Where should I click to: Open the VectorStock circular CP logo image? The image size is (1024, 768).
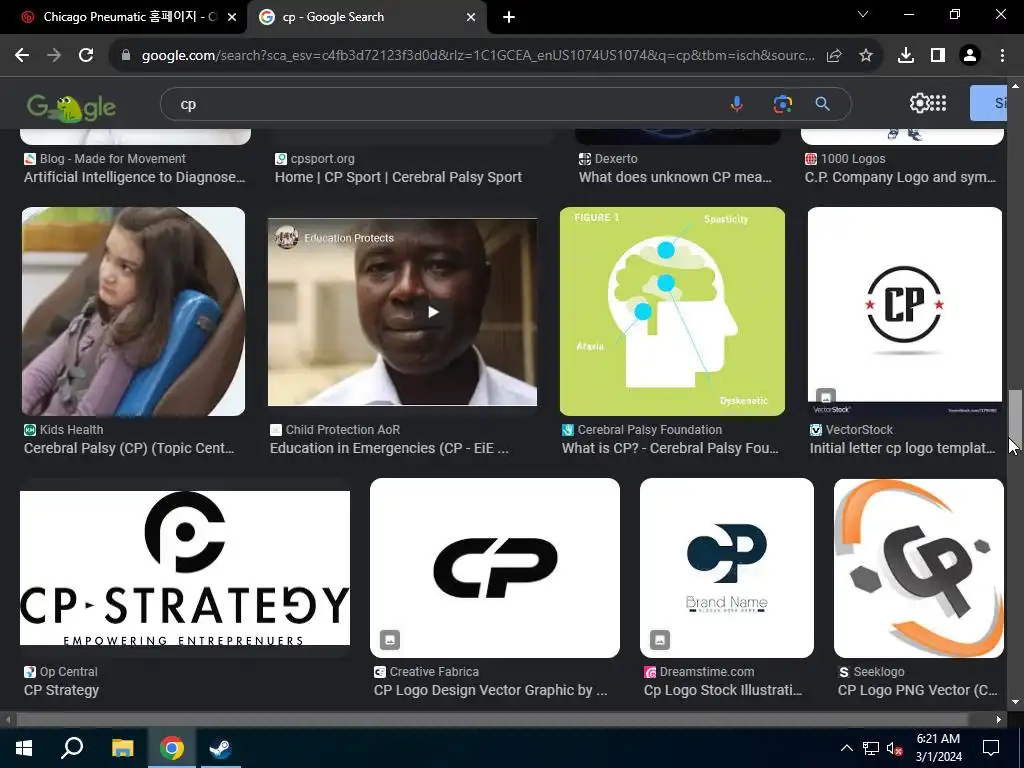pyautogui.click(x=904, y=312)
